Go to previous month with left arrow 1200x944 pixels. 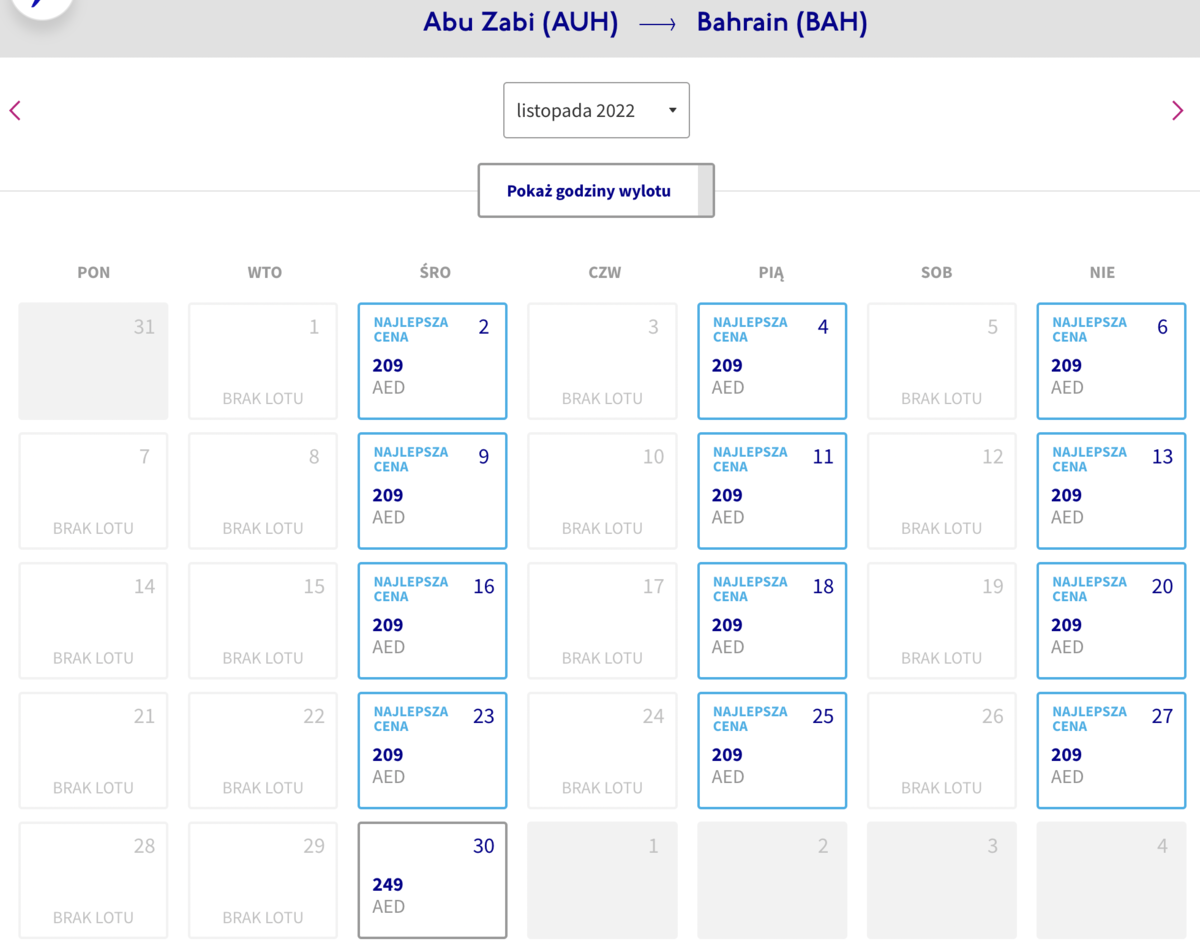15,111
